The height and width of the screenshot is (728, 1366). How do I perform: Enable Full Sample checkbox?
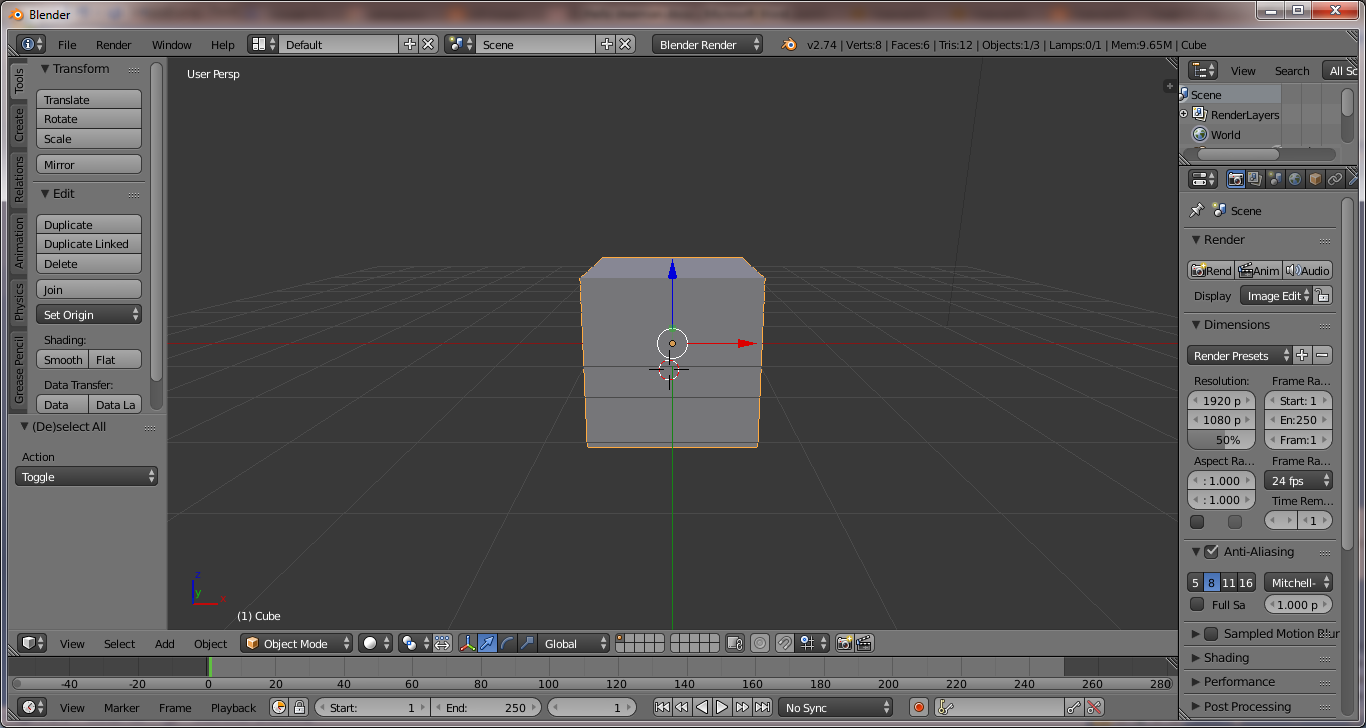(1197, 604)
